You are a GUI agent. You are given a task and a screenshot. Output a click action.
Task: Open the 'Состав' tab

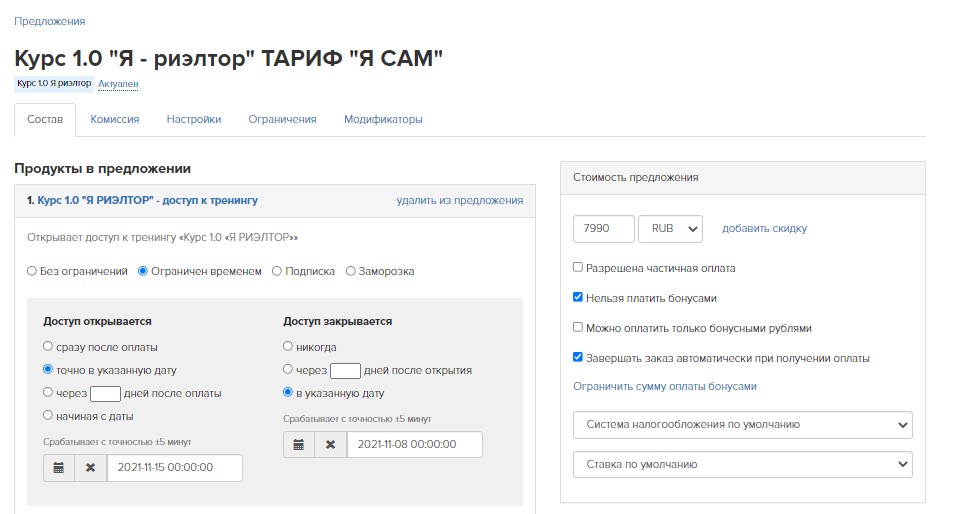tap(45, 120)
